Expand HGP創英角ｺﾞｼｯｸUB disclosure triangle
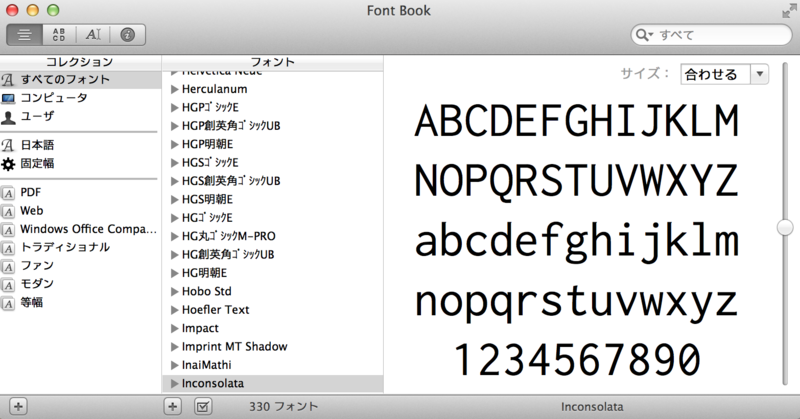The height and width of the screenshot is (419, 800). tap(174, 126)
